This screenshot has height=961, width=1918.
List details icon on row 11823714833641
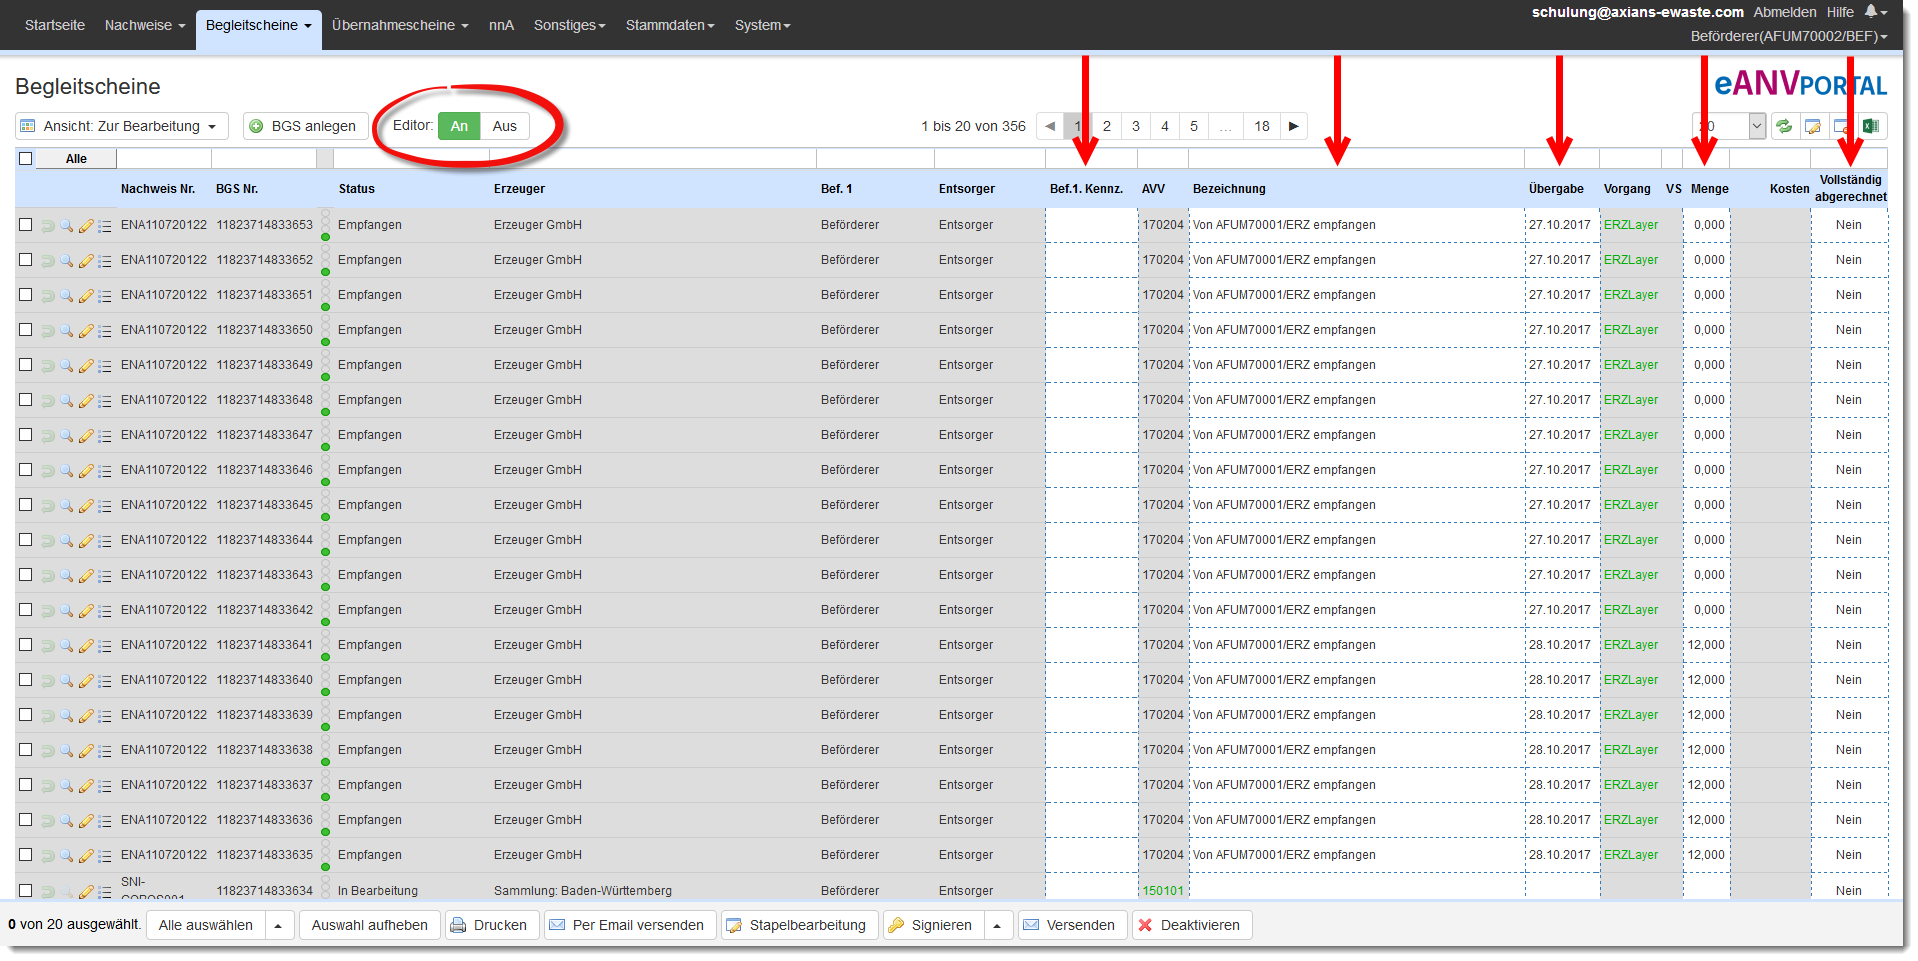coord(105,646)
